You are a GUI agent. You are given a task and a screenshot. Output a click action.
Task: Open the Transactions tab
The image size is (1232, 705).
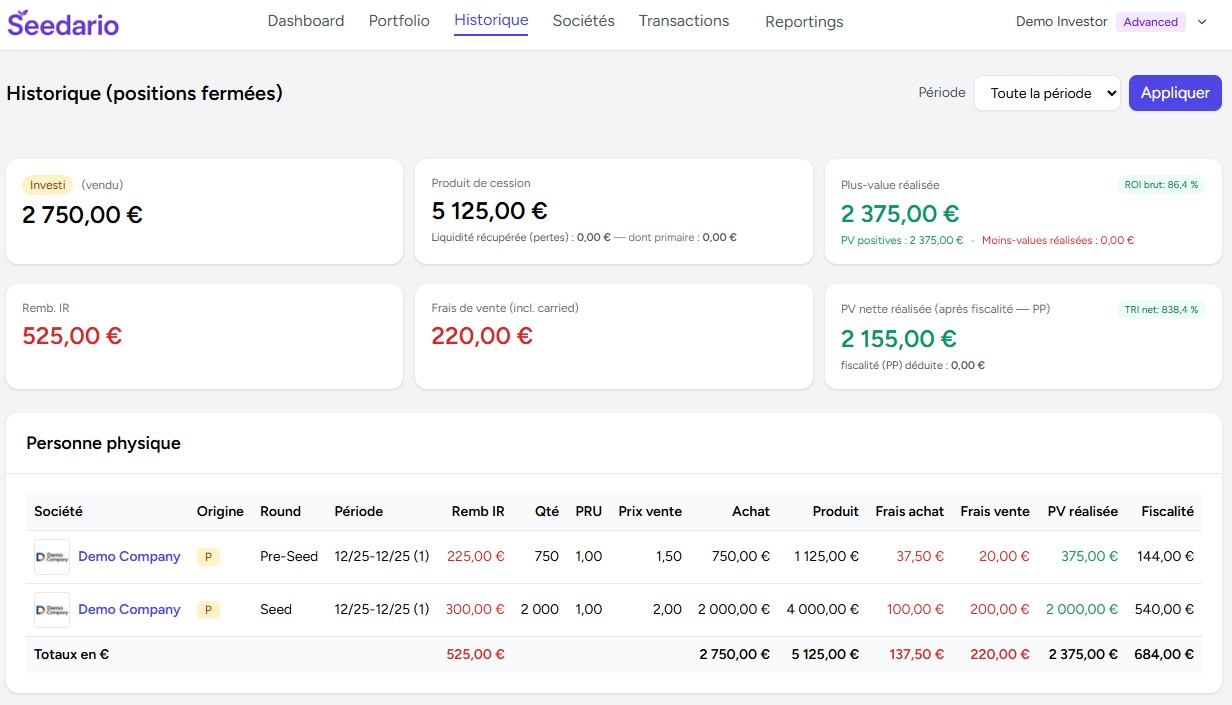pos(684,21)
